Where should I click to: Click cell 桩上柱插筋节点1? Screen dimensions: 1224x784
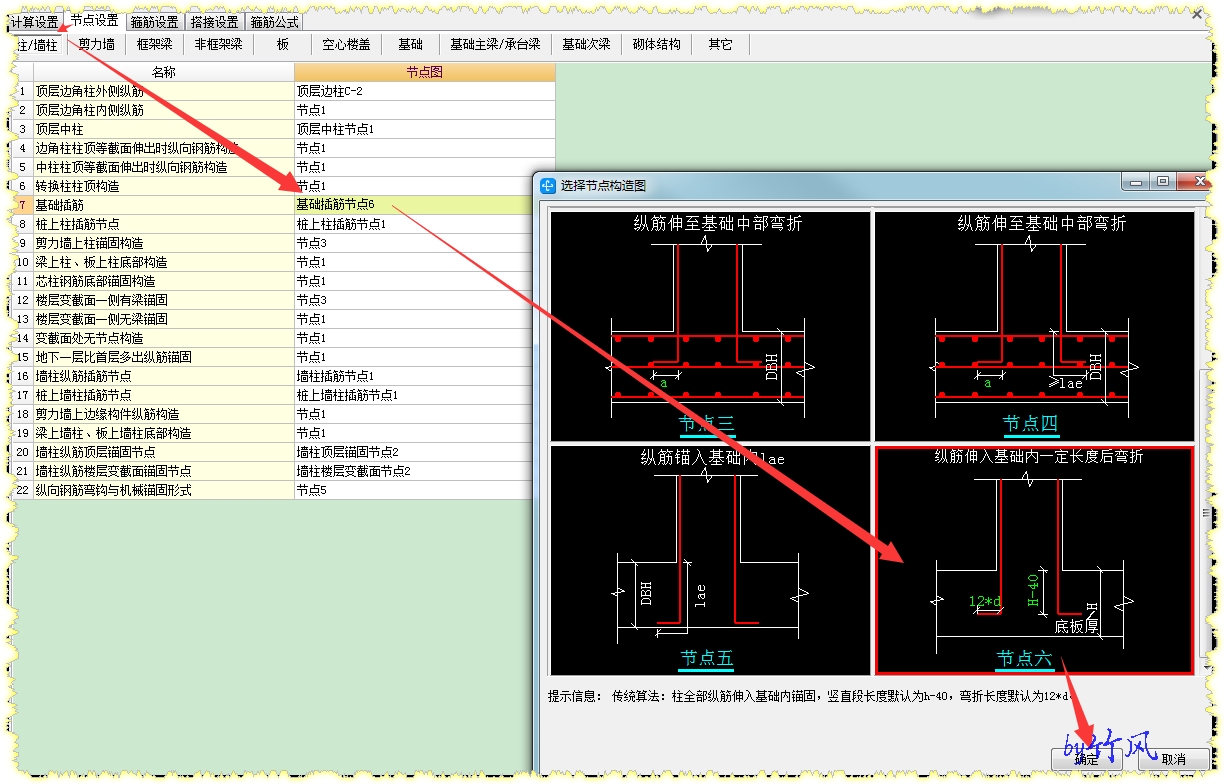click(x=415, y=224)
